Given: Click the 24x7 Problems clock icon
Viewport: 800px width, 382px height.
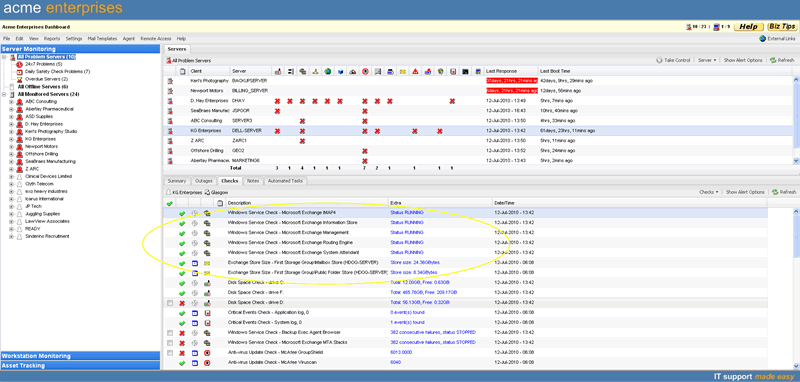Looking at the screenshot, I should click(20, 65).
